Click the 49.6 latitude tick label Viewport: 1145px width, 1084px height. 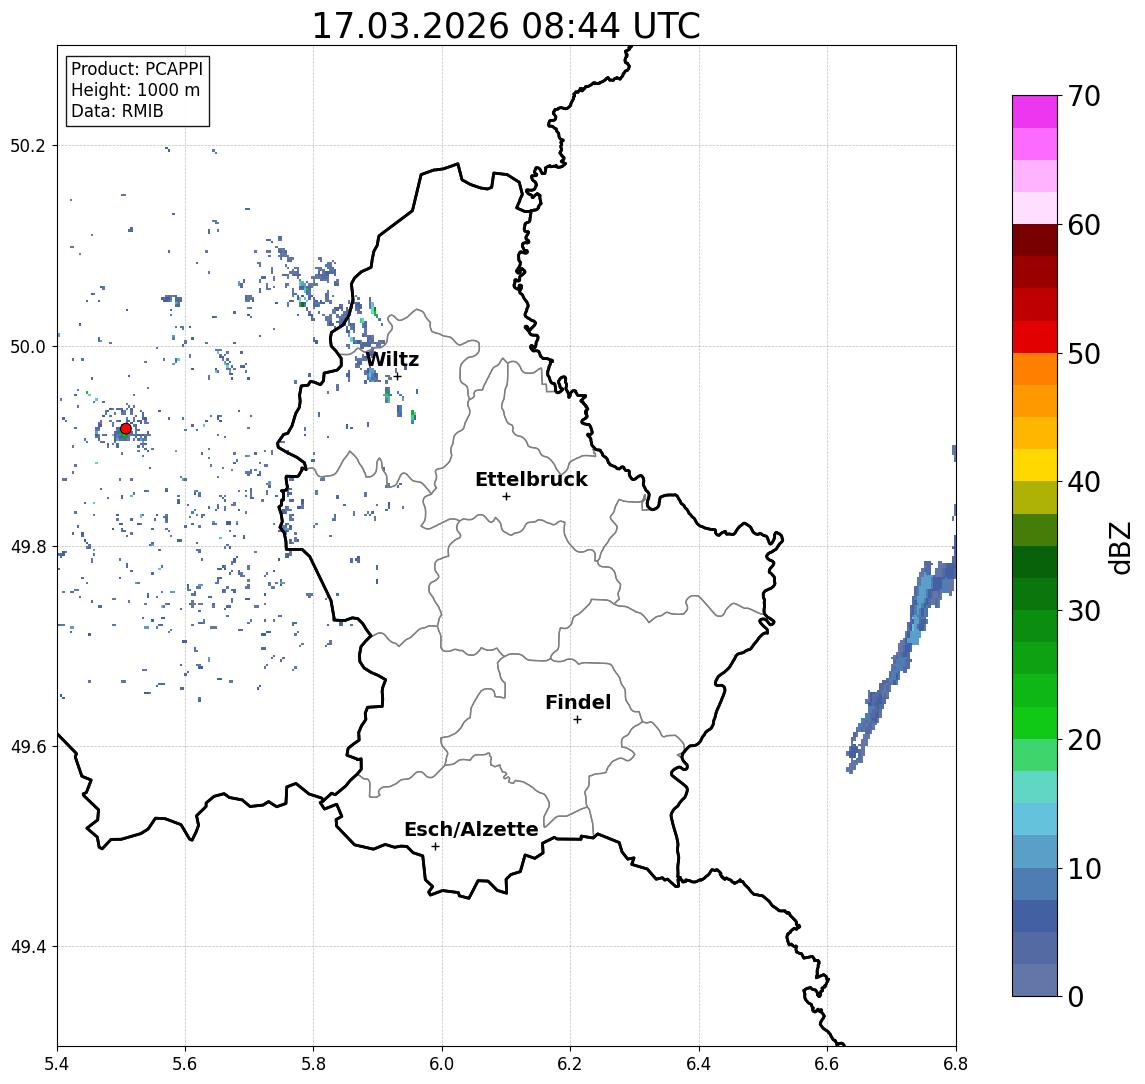27,747
